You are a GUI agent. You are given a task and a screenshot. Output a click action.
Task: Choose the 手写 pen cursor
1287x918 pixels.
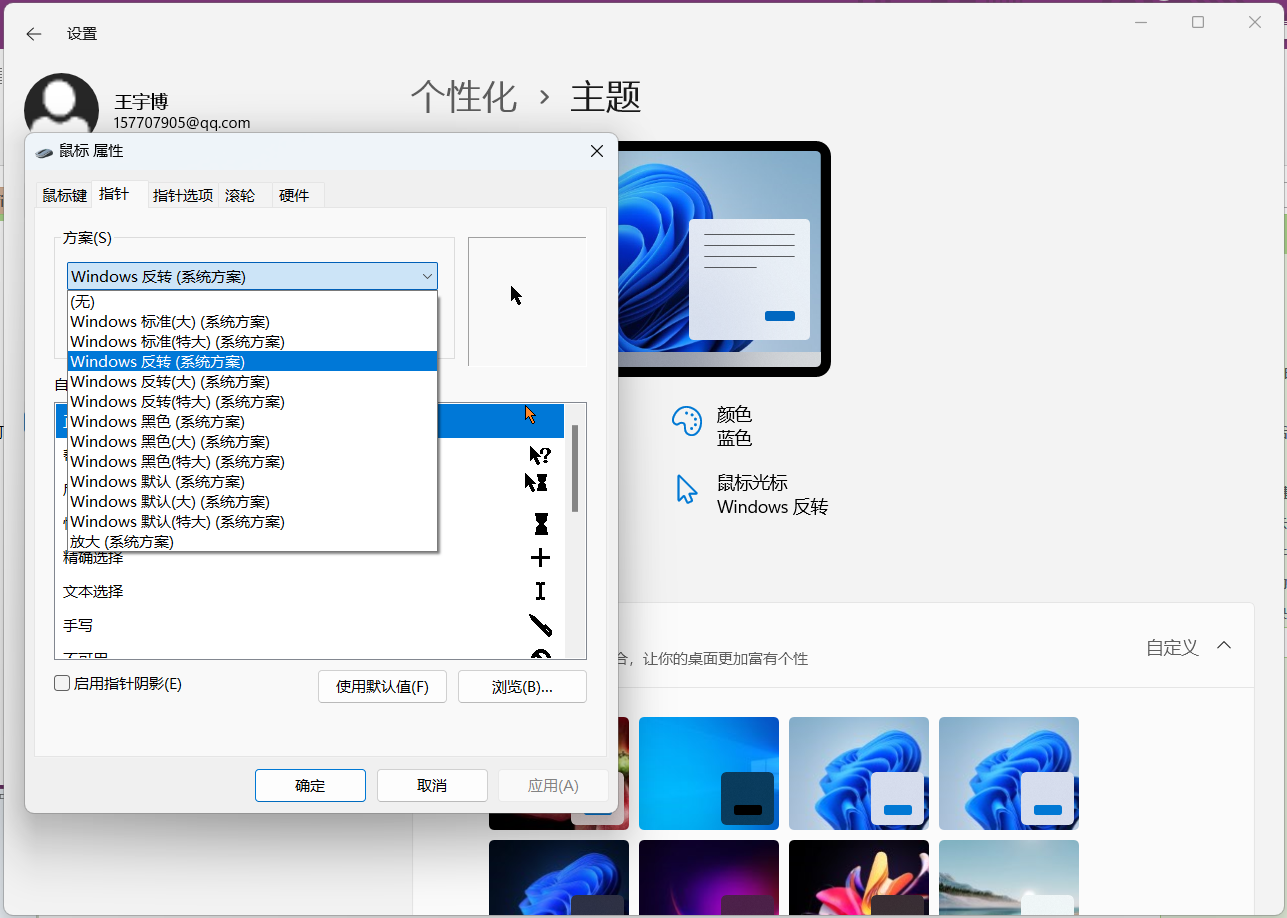pyautogui.click(x=541, y=625)
